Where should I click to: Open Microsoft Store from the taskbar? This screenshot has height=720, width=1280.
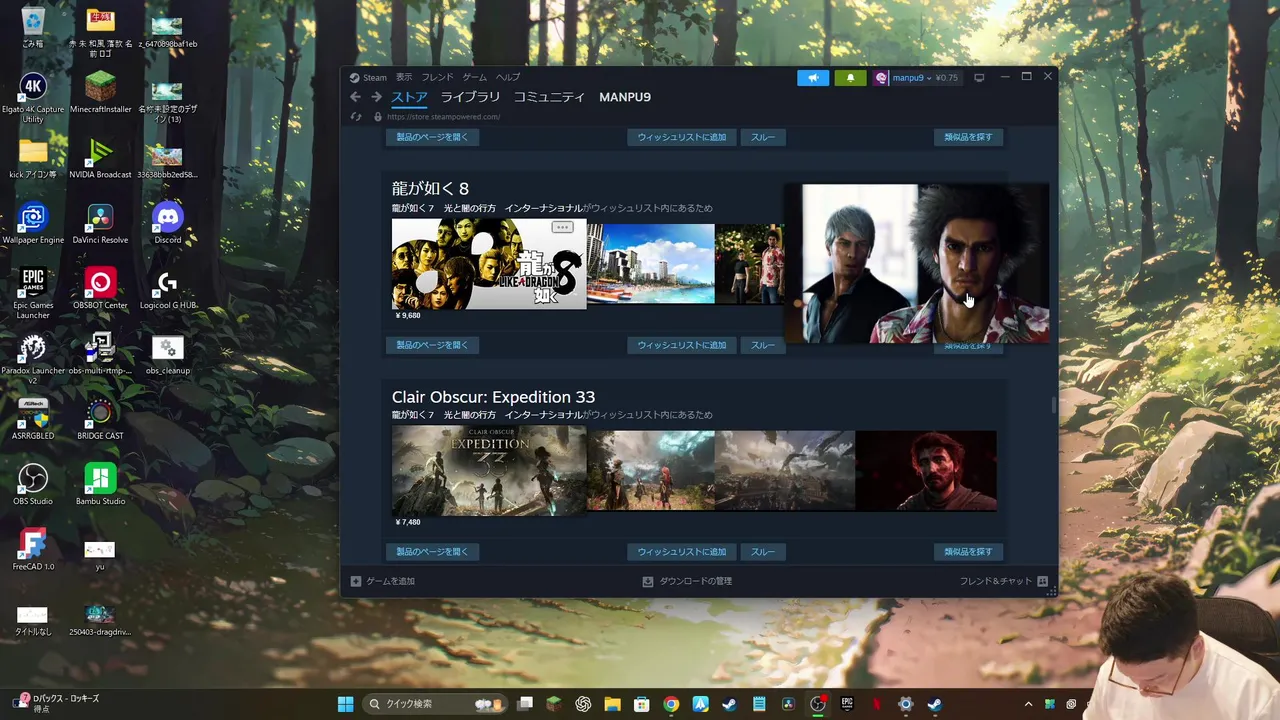click(642, 704)
